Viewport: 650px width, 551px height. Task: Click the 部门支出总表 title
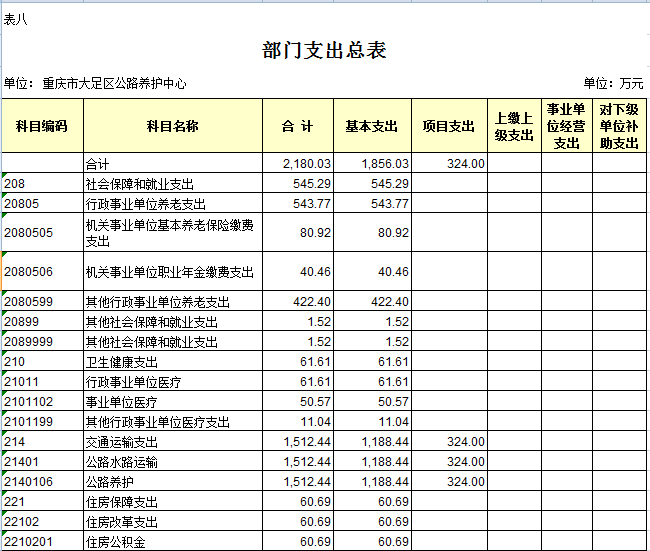324,50
